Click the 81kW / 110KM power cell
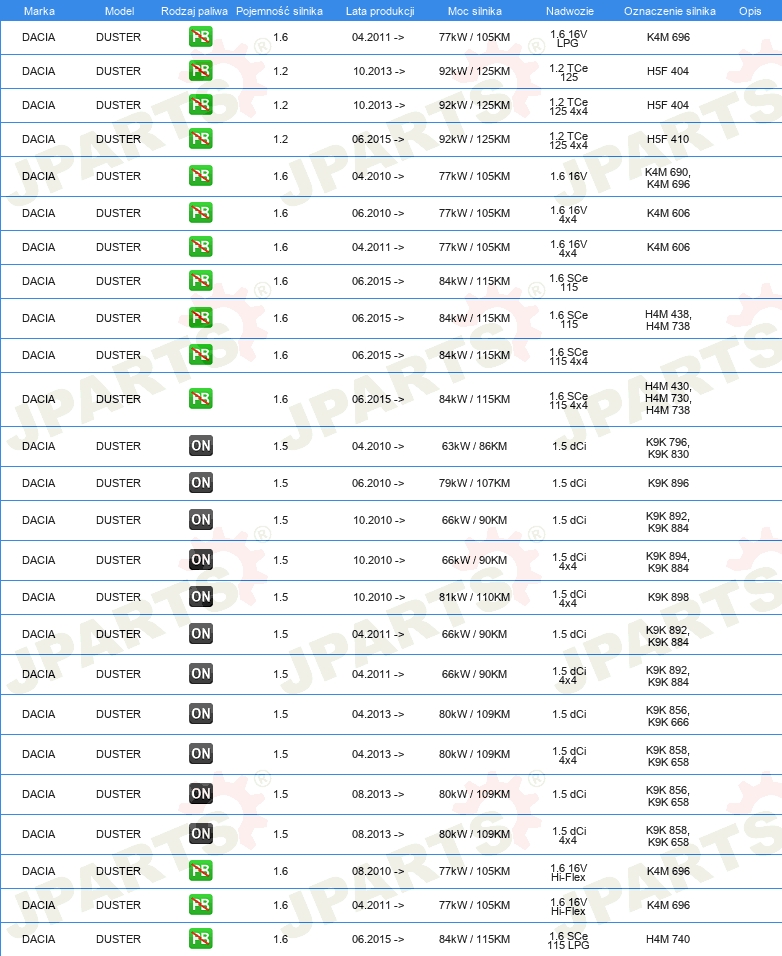This screenshot has height=956, width=782. tap(474, 597)
